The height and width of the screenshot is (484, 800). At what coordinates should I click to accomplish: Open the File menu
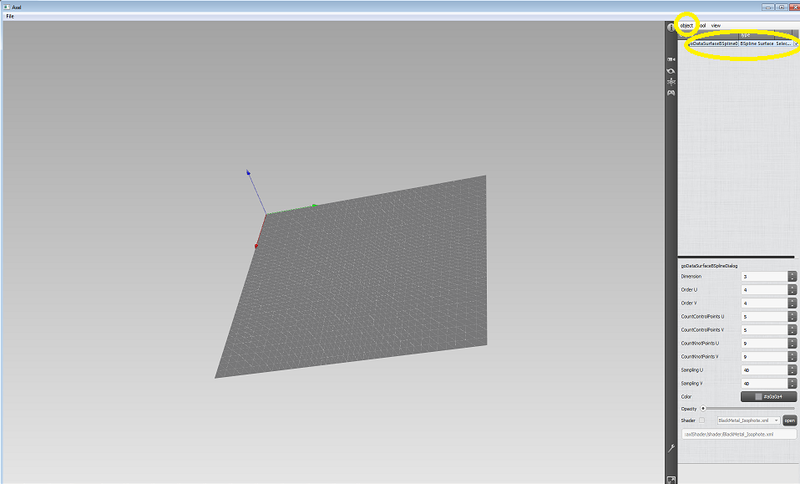tap(10, 16)
